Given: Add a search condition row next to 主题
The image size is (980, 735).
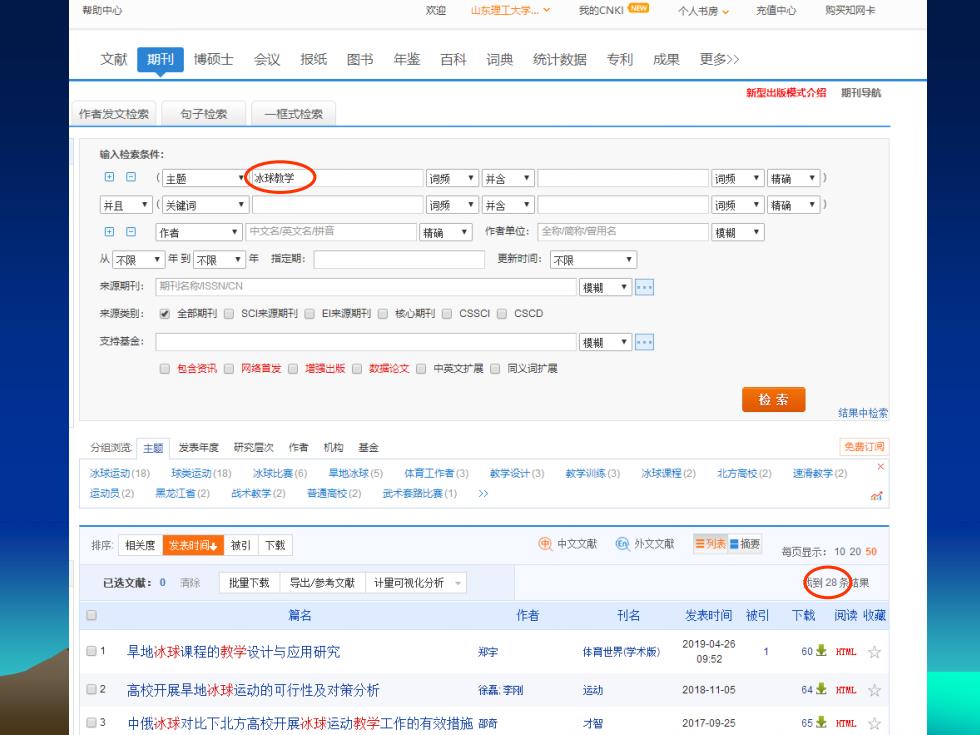Looking at the screenshot, I should [109, 177].
